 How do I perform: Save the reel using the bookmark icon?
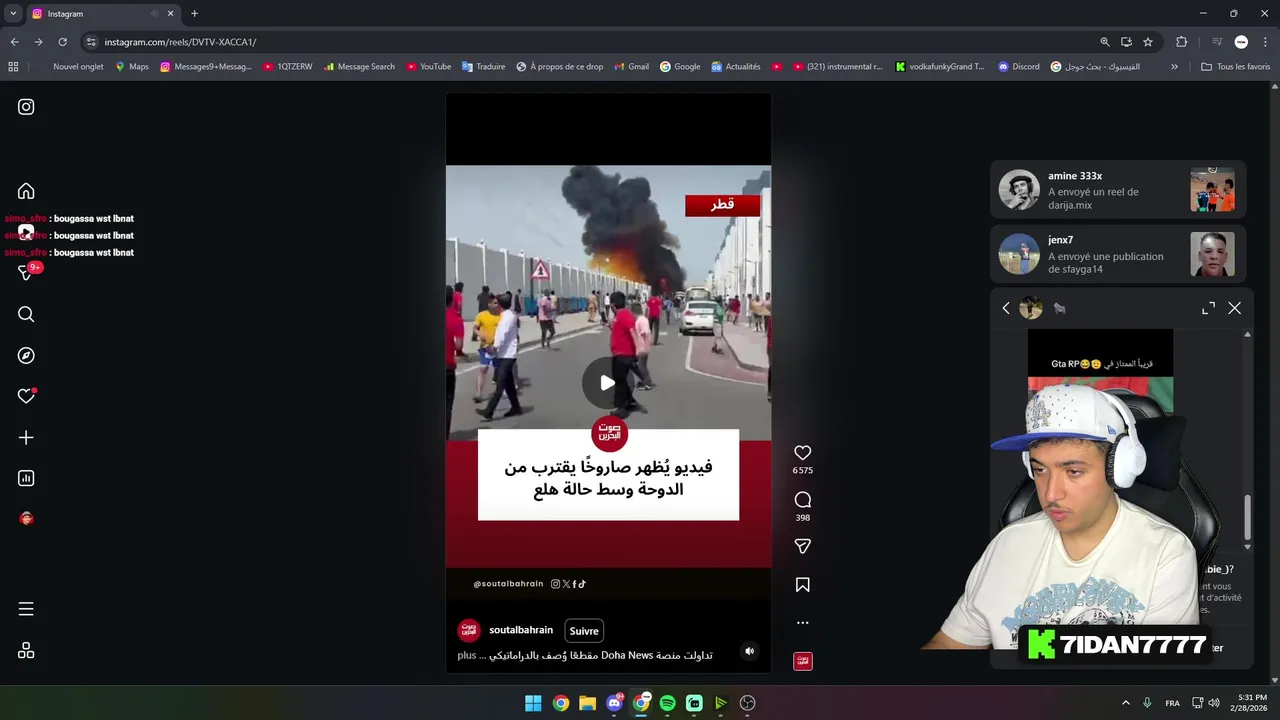click(x=802, y=585)
